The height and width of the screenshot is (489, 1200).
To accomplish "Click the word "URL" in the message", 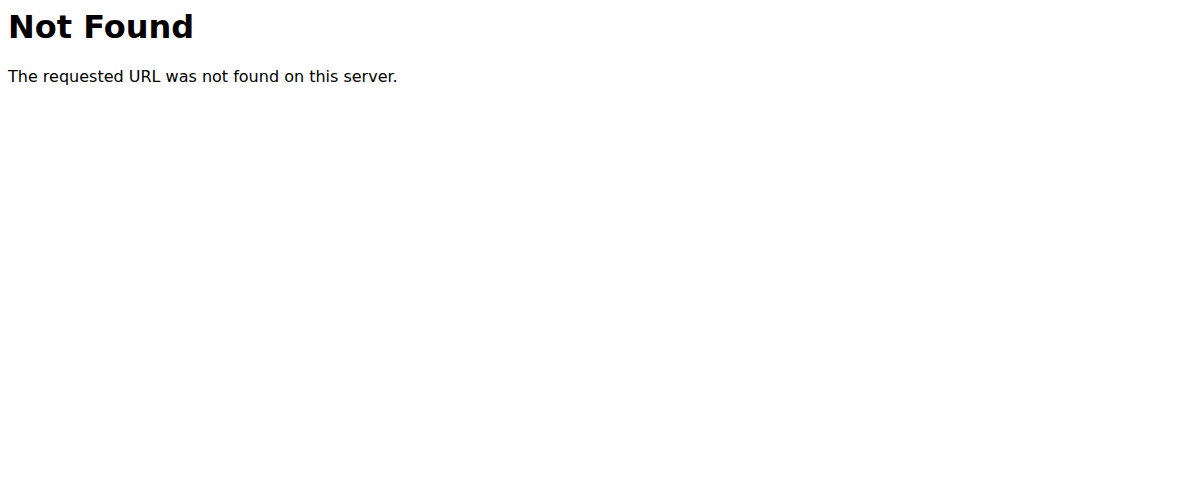I will [x=145, y=77].
